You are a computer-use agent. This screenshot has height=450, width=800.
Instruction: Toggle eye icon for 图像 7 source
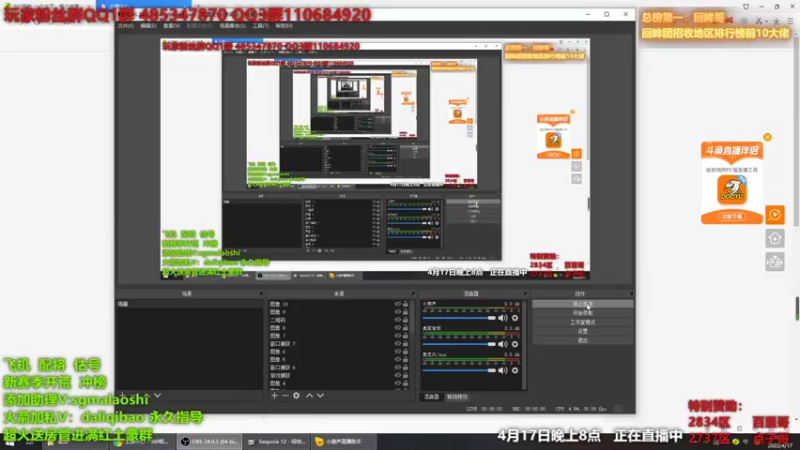397,336
